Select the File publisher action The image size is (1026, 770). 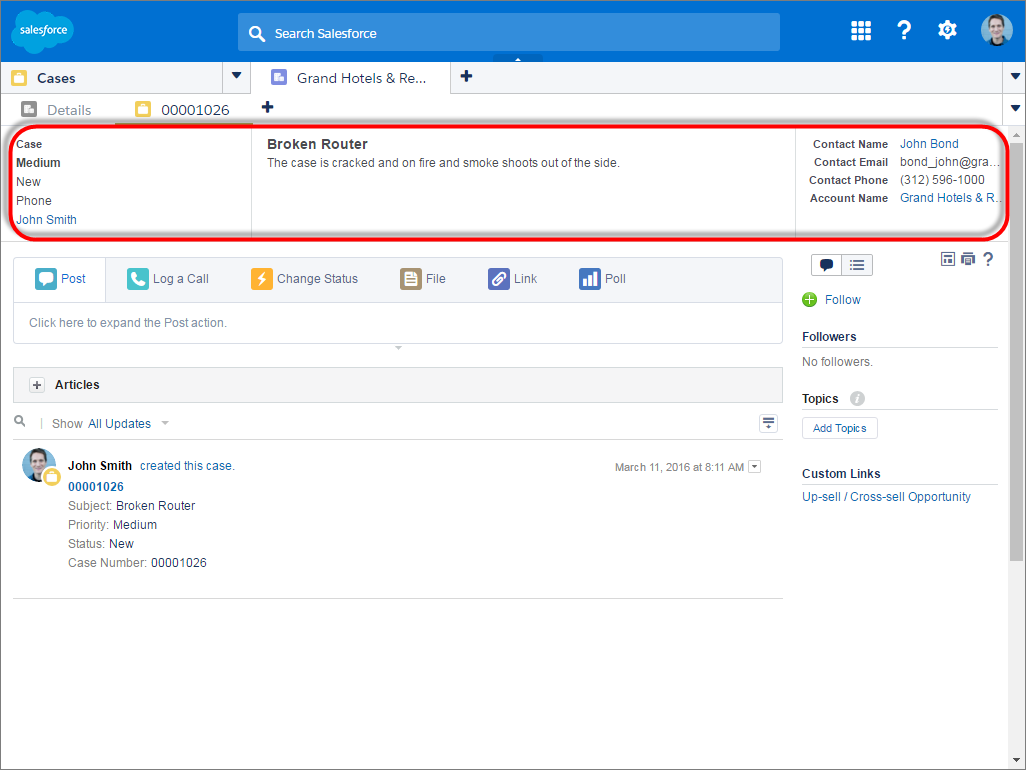point(423,279)
